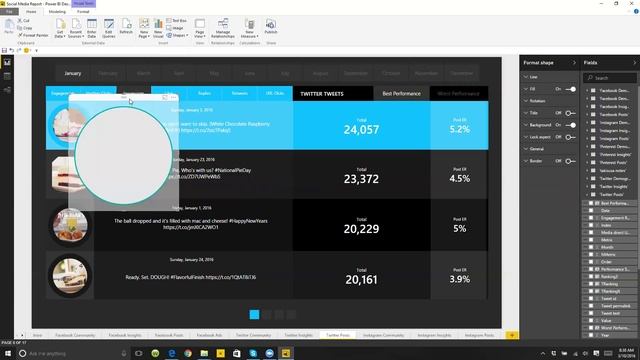Expand the Instagram Posts table

(x=587, y=138)
